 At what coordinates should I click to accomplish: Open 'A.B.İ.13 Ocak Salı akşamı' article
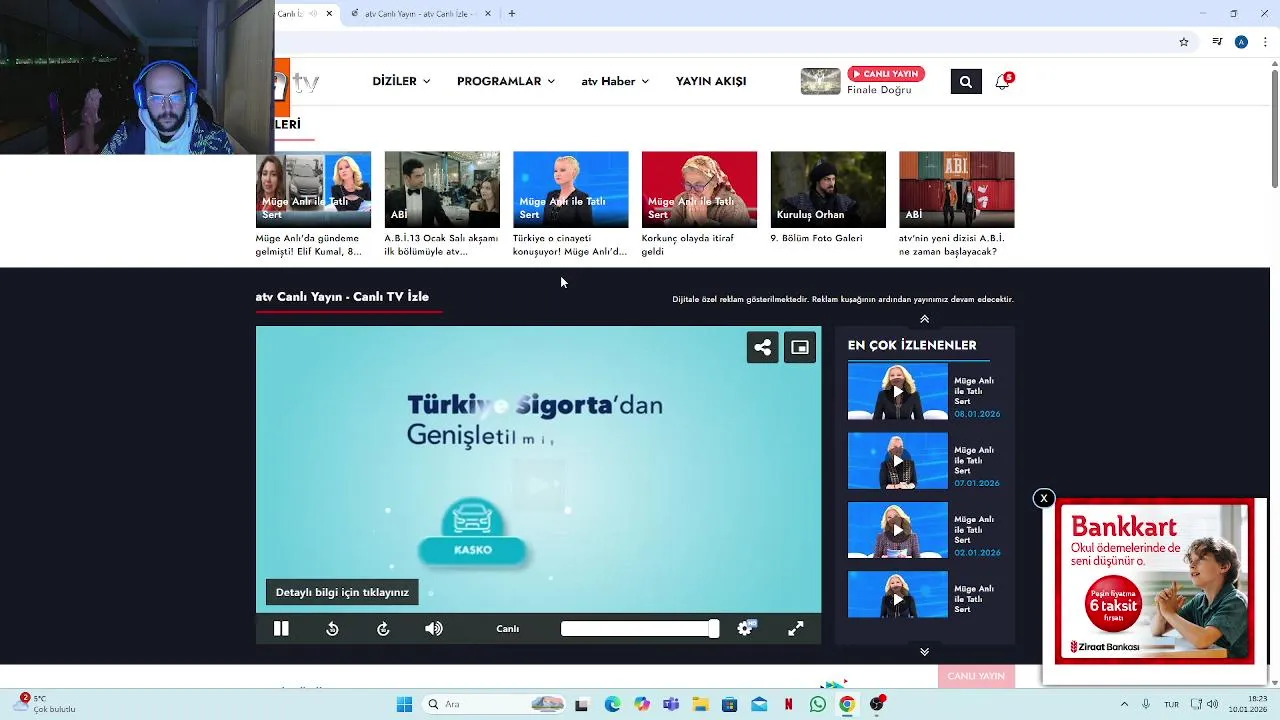pos(442,204)
